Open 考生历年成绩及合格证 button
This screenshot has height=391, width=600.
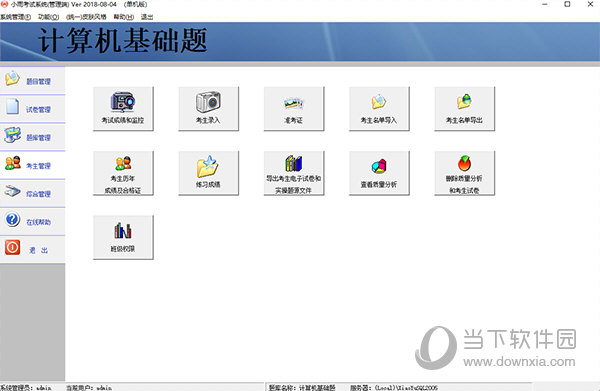[123, 173]
